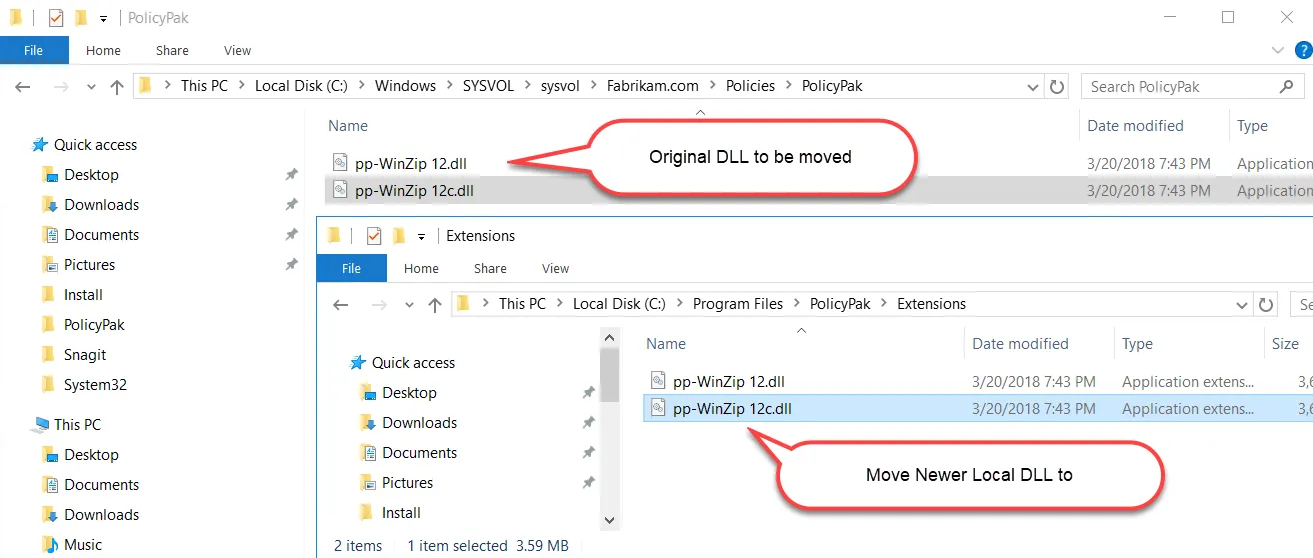Select pp-WinZip 12c.dll in PolicyPak window
This screenshot has height=558, width=1313.
point(414,190)
